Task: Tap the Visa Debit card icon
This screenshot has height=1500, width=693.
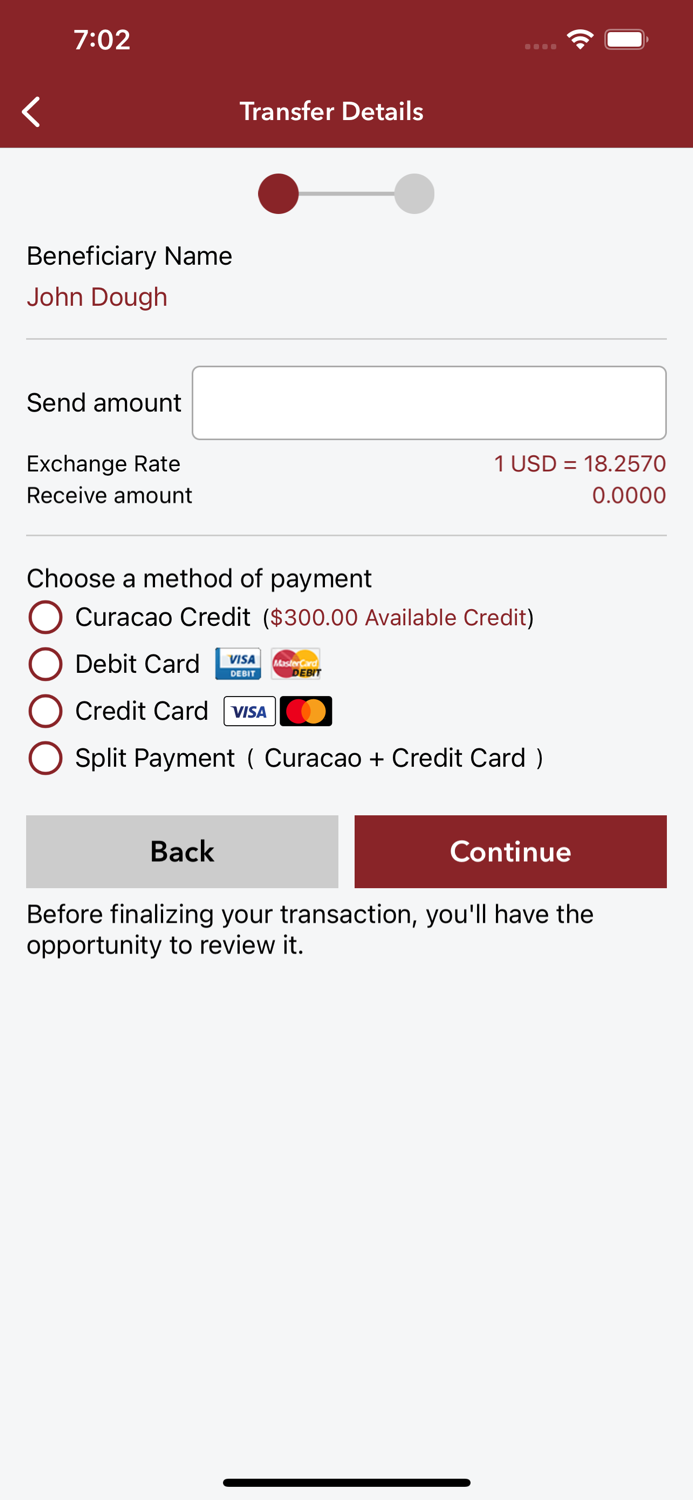Action: [237, 663]
